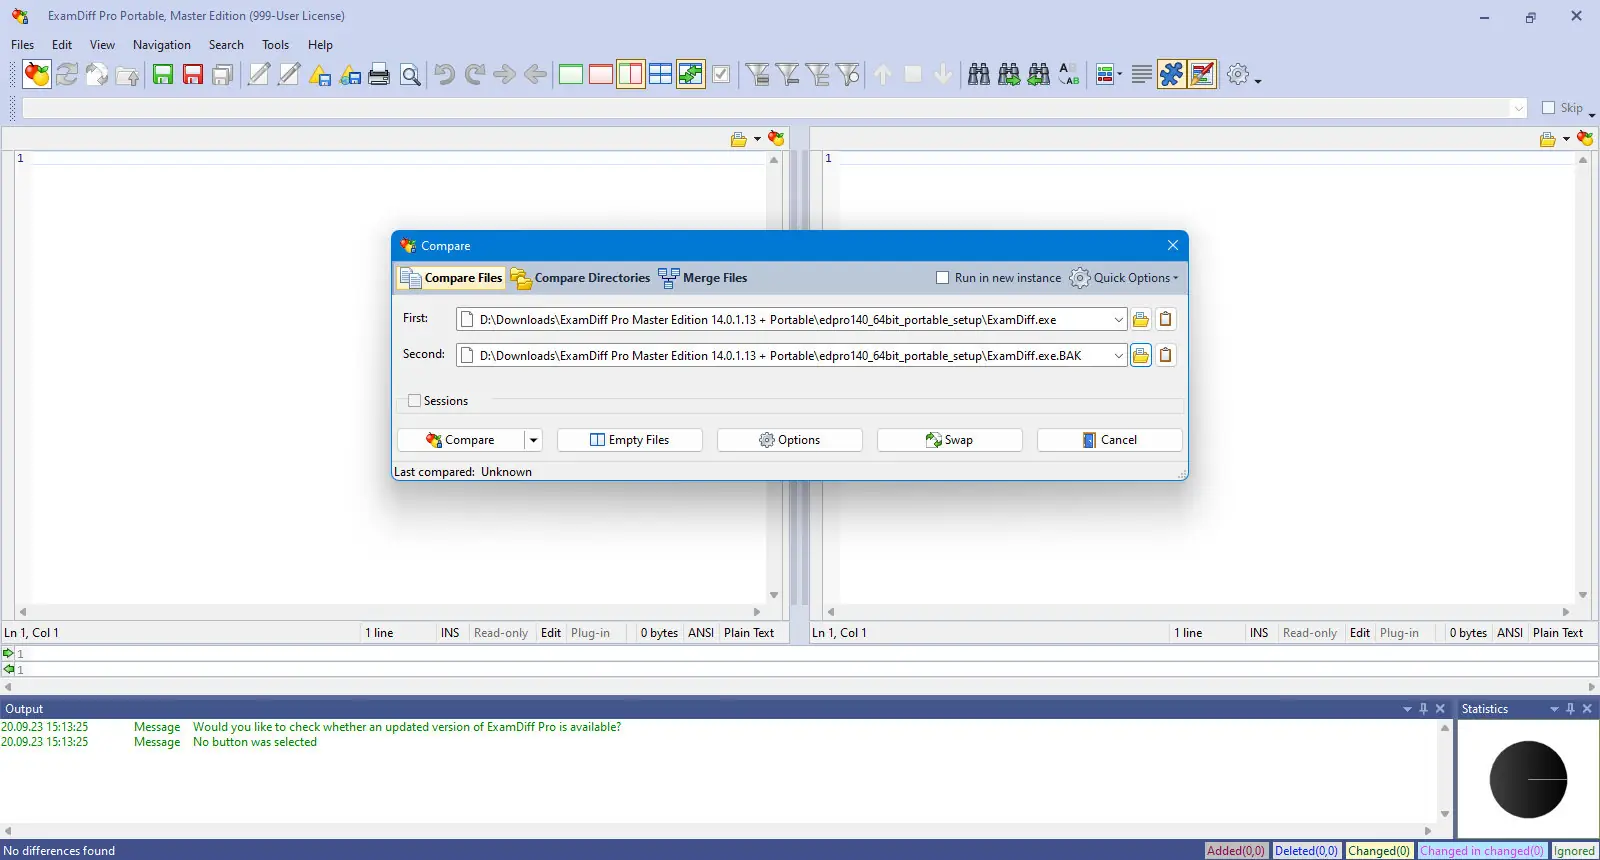Open the Statistics panel options dropdown arrow

coord(1554,709)
